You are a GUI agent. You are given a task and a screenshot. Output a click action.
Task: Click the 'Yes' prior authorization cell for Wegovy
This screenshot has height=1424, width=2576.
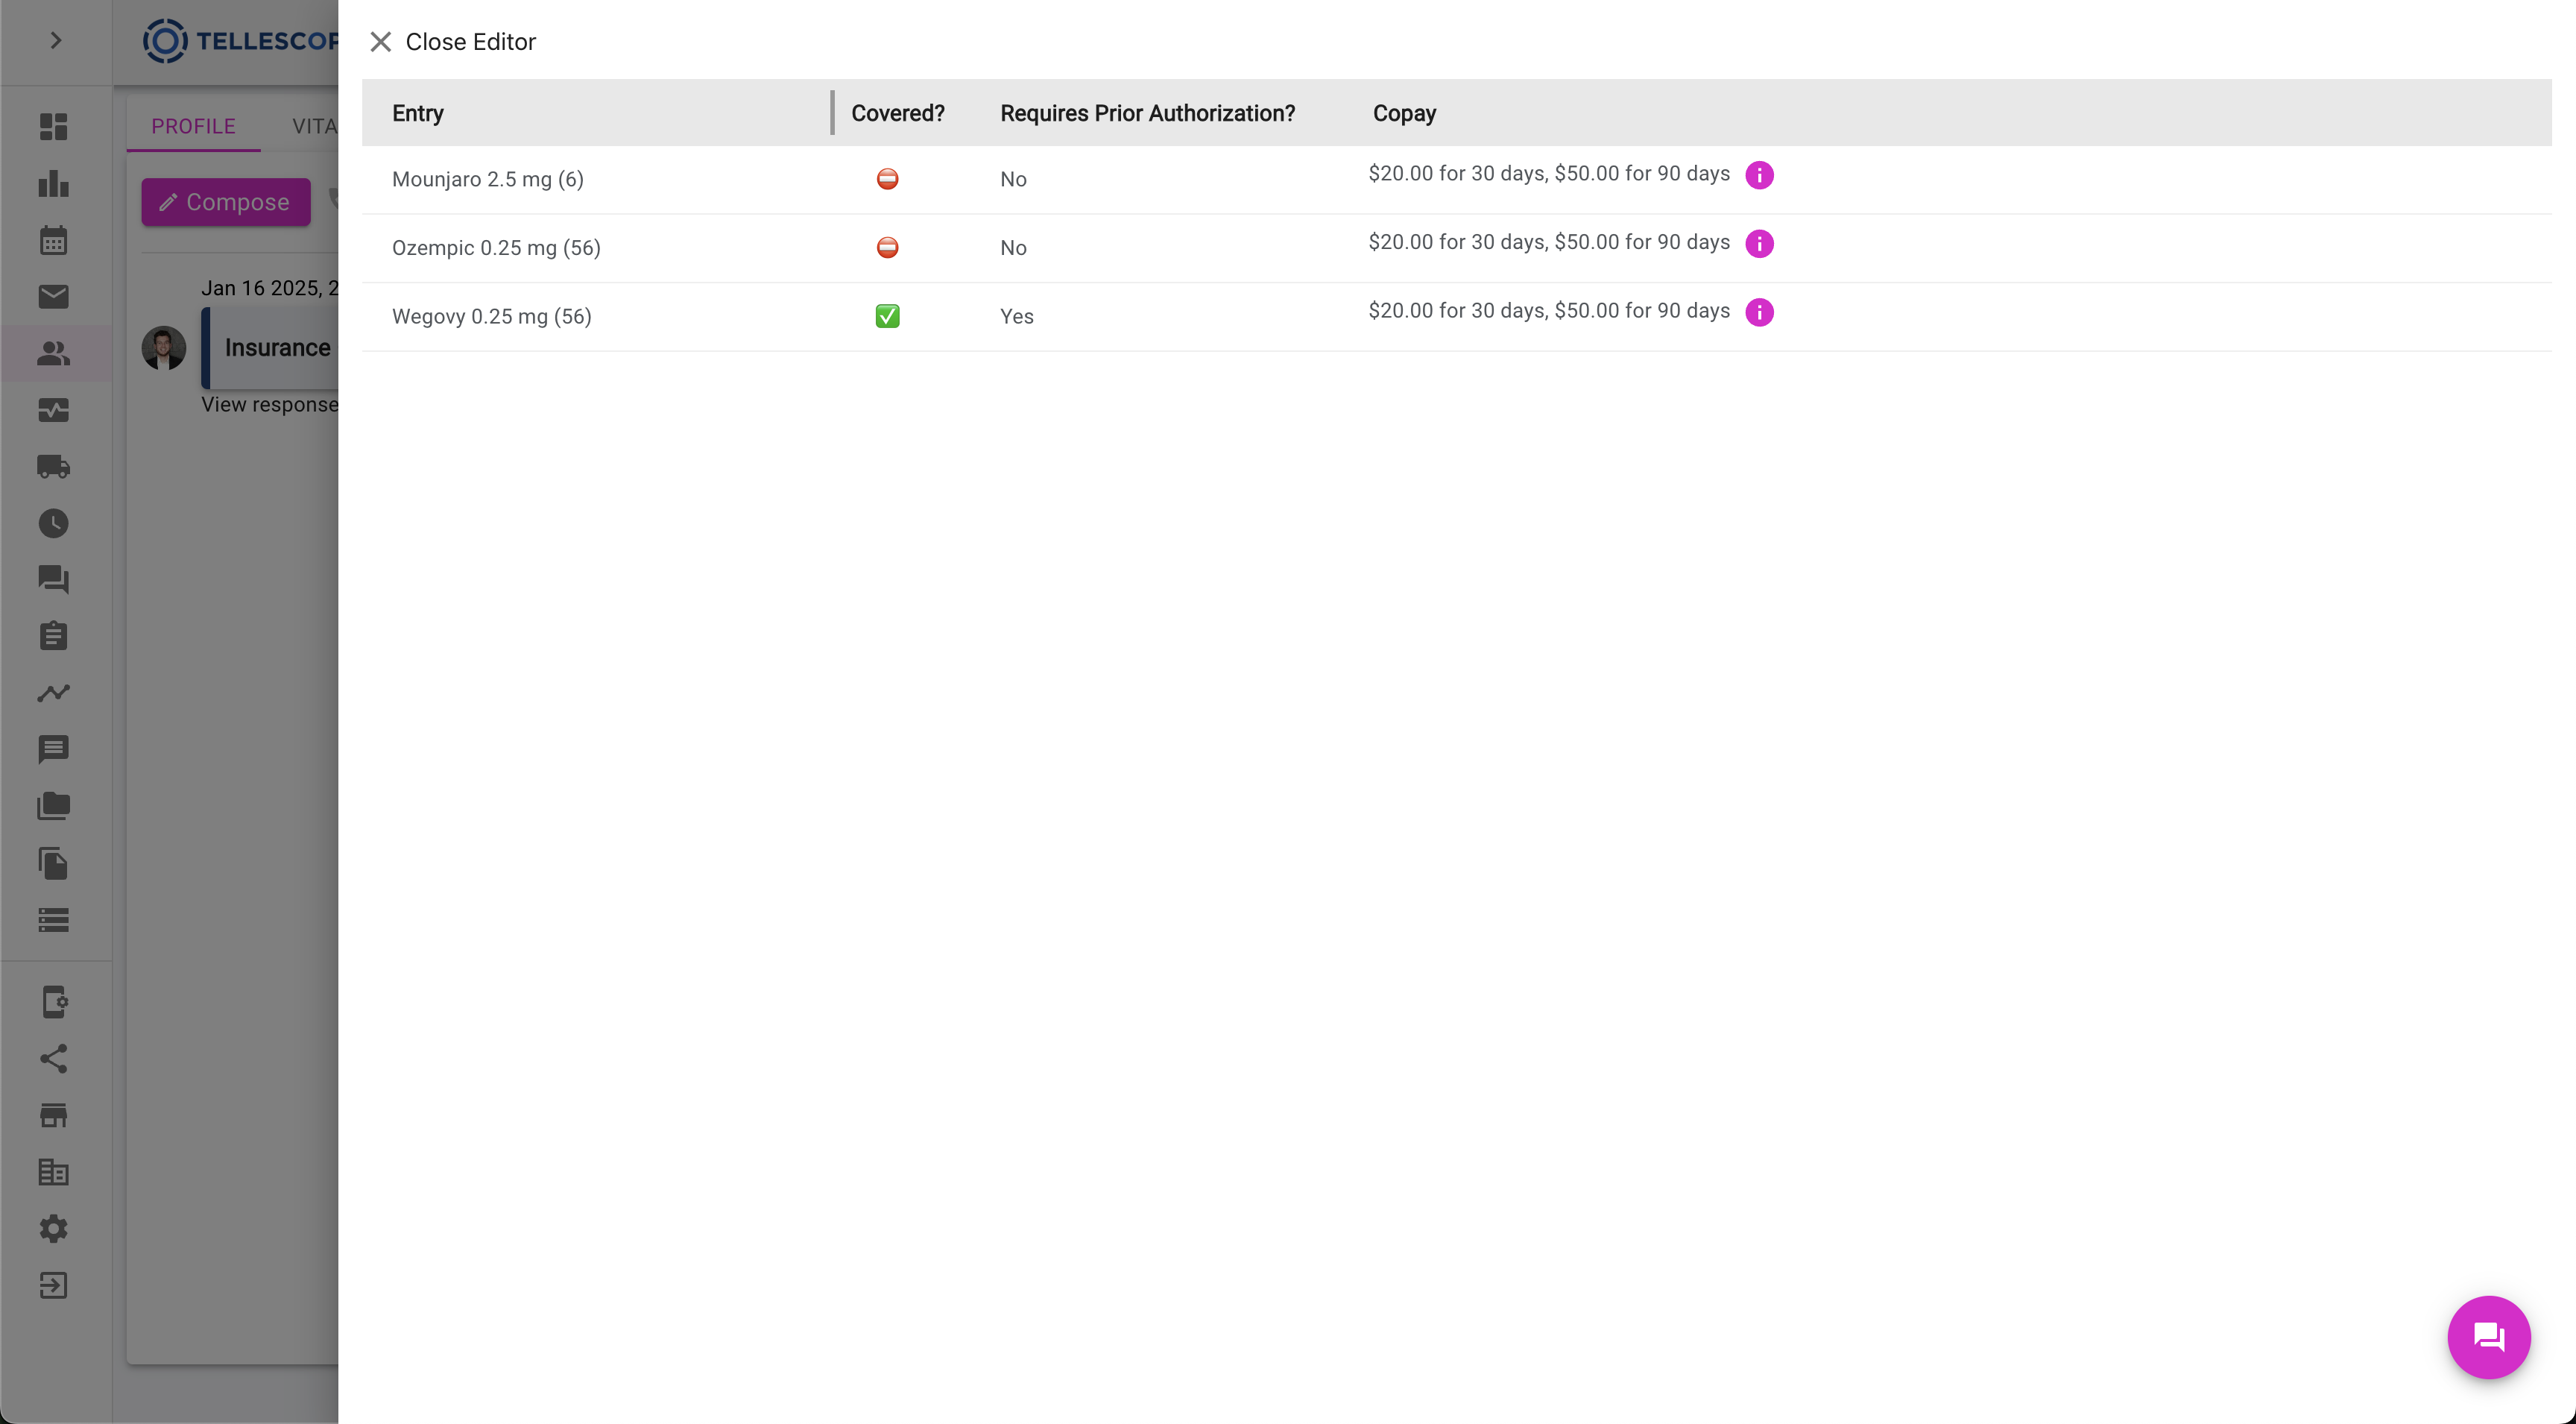point(1017,317)
